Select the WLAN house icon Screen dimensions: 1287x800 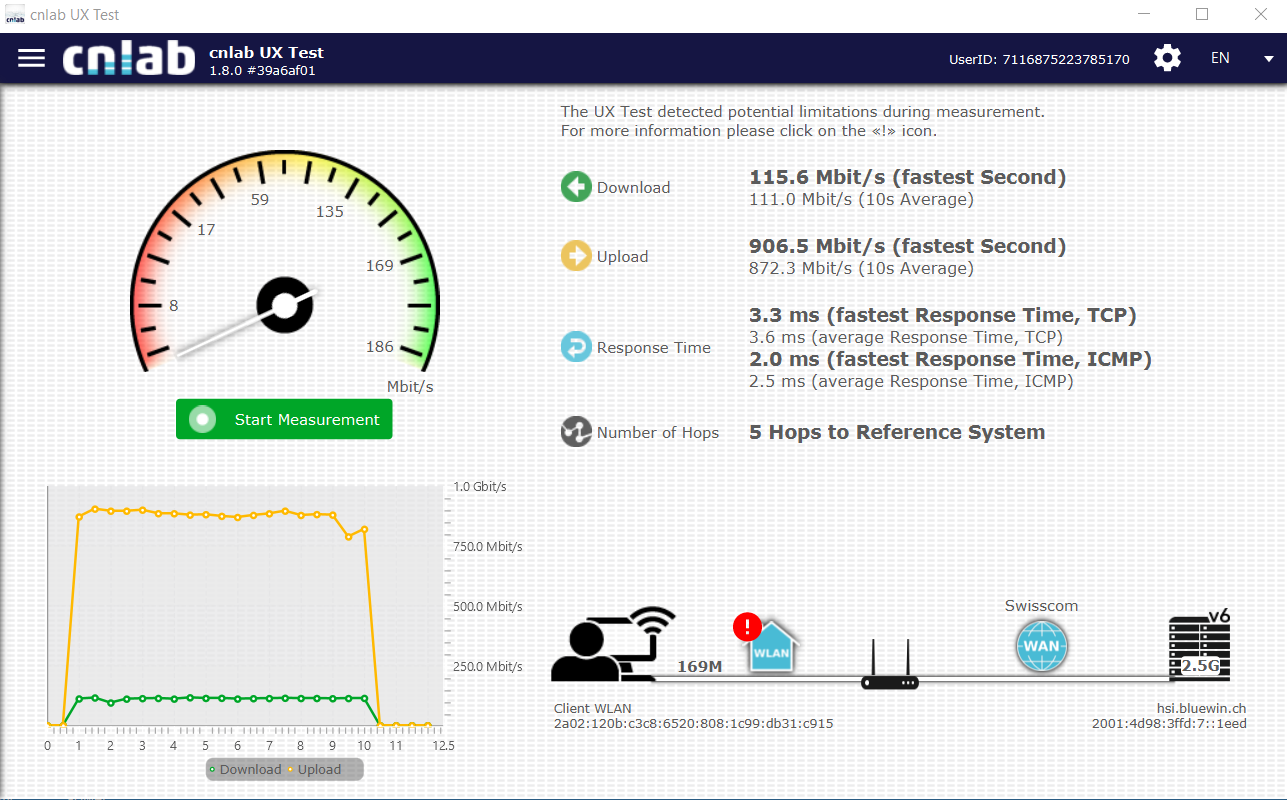(772, 647)
